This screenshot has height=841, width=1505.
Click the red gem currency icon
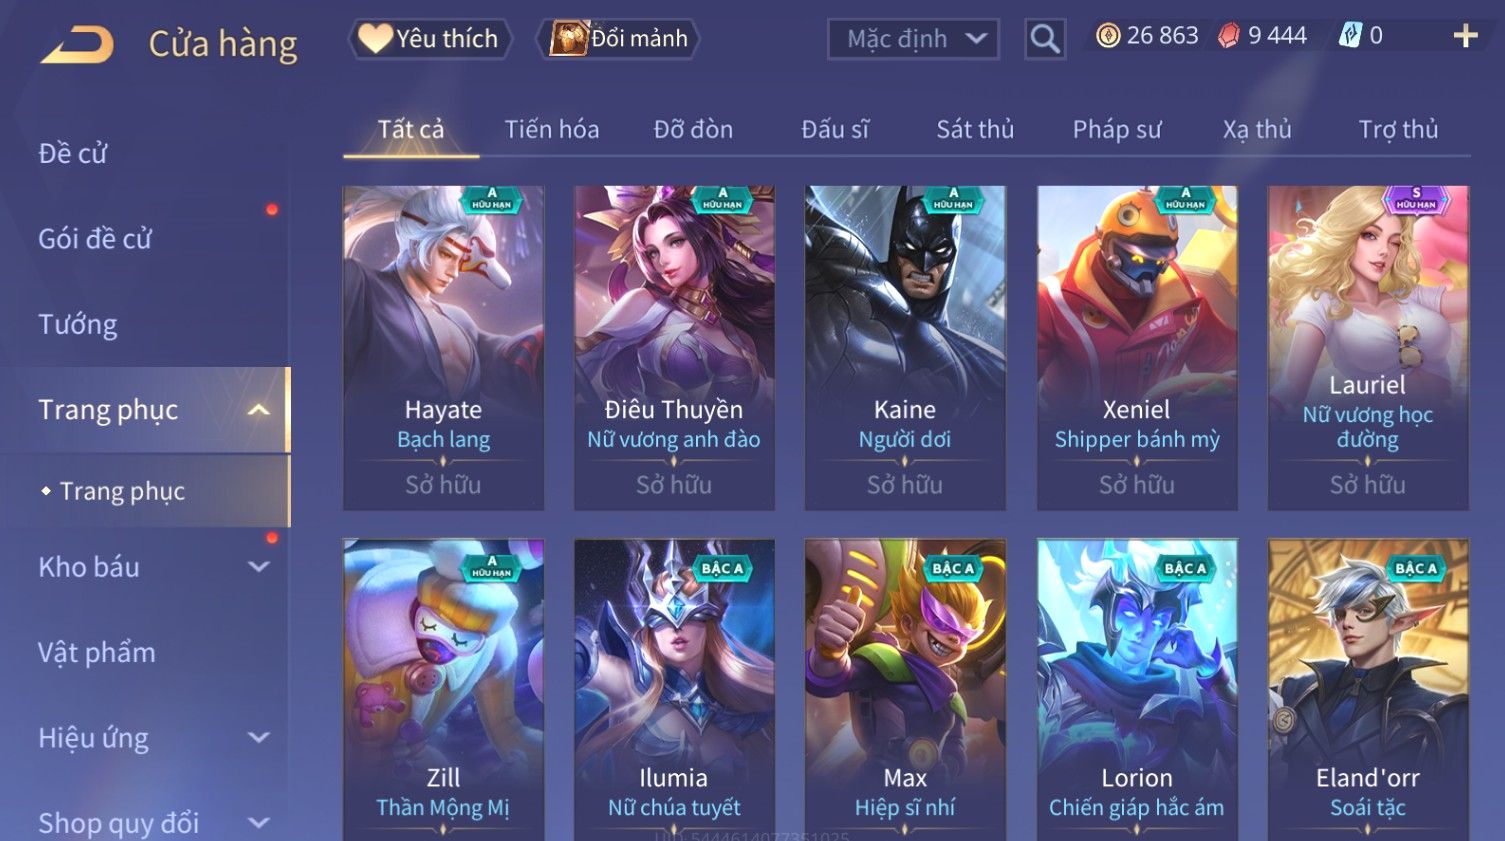(1229, 36)
